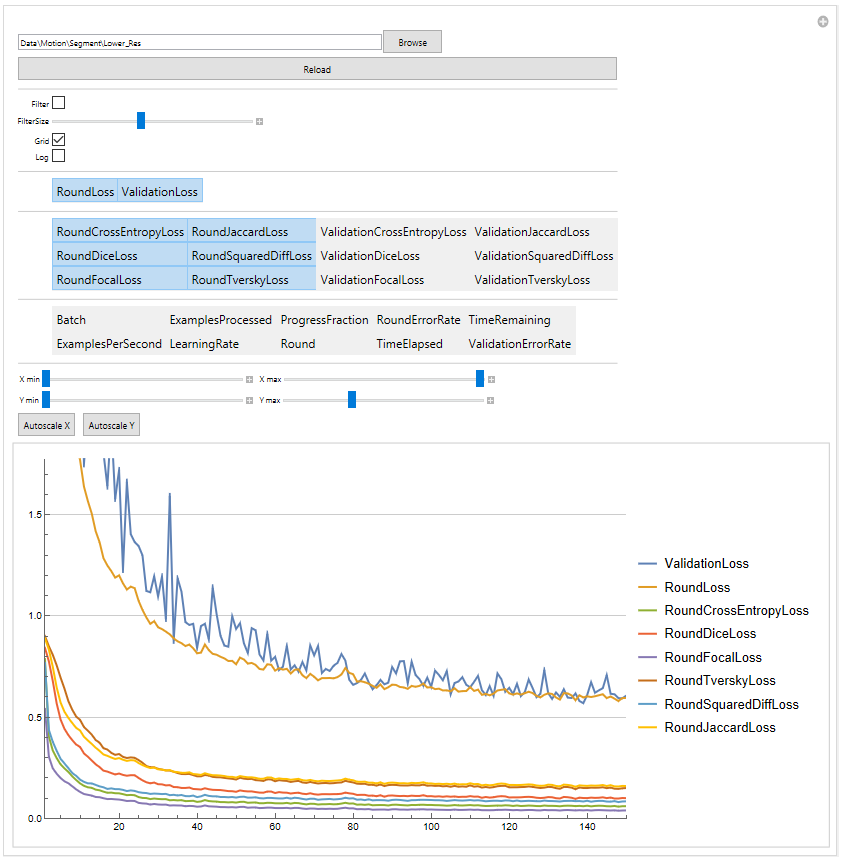Click the data folder path input field
Image resolution: width=842 pixels, height=862 pixels.
200,42
